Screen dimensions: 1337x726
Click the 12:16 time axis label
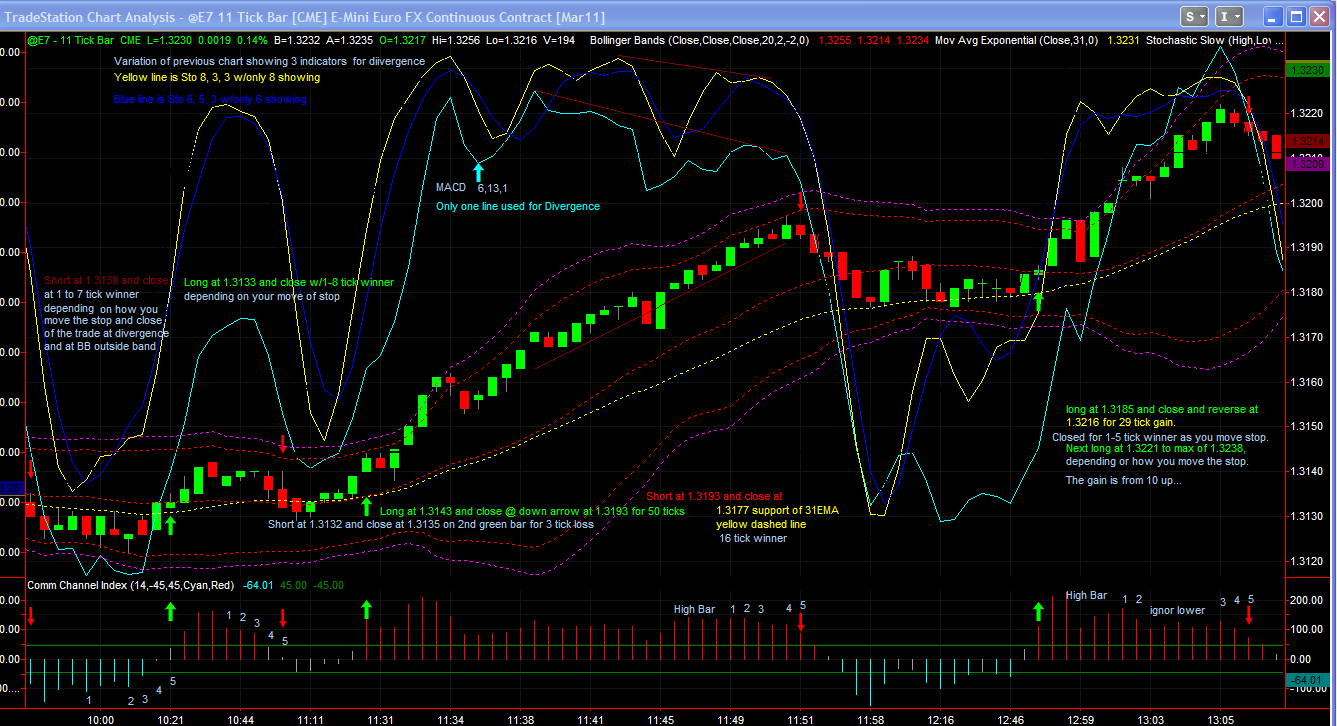(941, 719)
